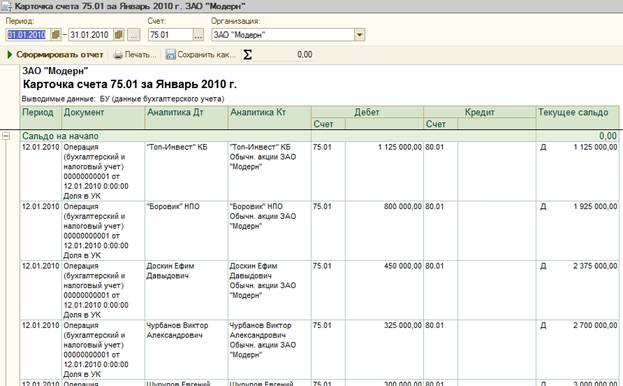Open calendar picker for end date 31.01.2010
Image resolution: width=623 pixels, height=386 pixels.
click(118, 35)
